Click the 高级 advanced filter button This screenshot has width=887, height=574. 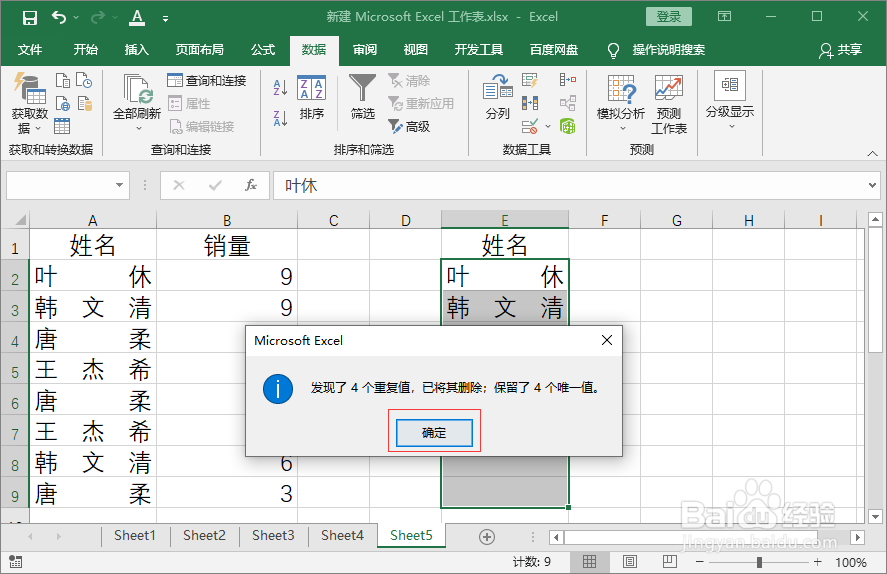[409, 126]
